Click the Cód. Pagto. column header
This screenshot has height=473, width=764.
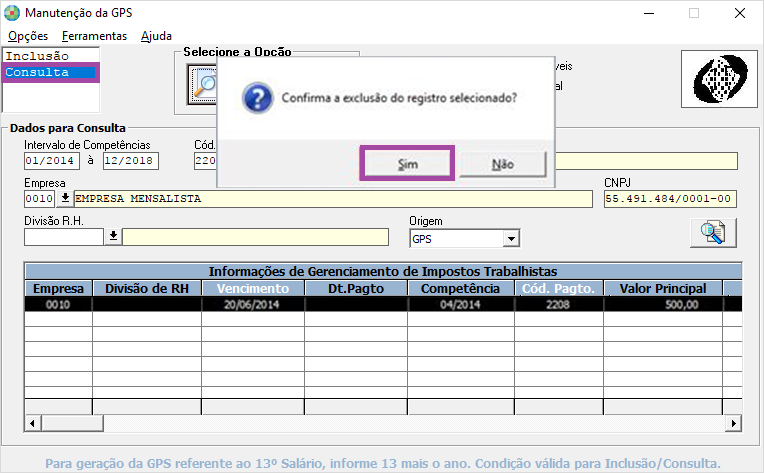coord(558,288)
